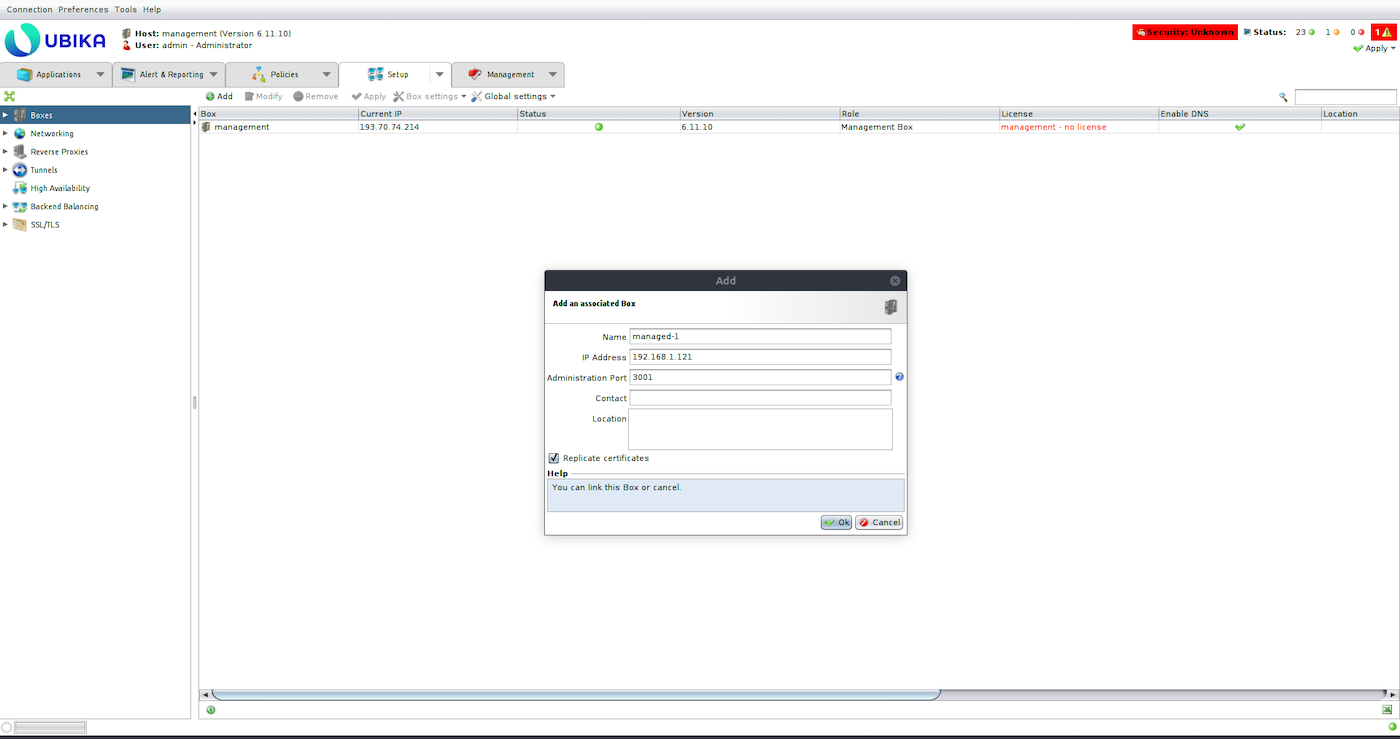Viewport: 1400px width, 739px height.
Task: Toggle Replicate certificates checkbox
Action: click(x=554, y=458)
